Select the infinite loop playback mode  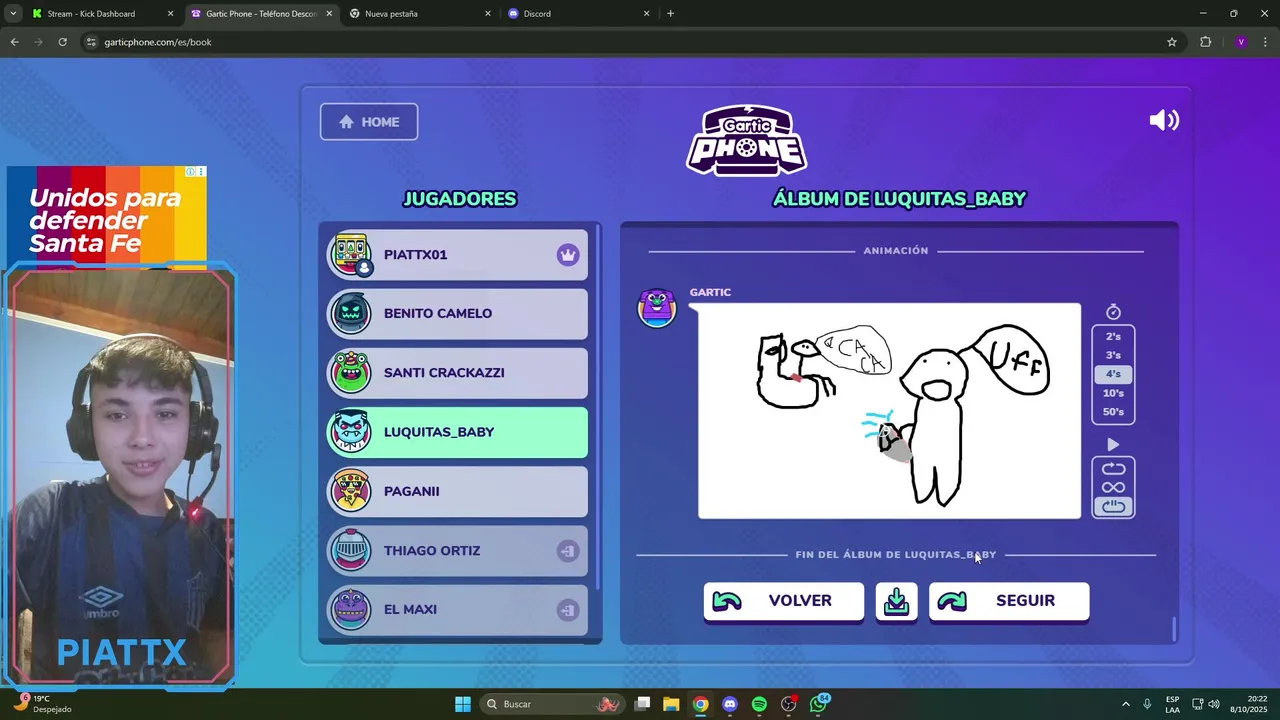1113,488
